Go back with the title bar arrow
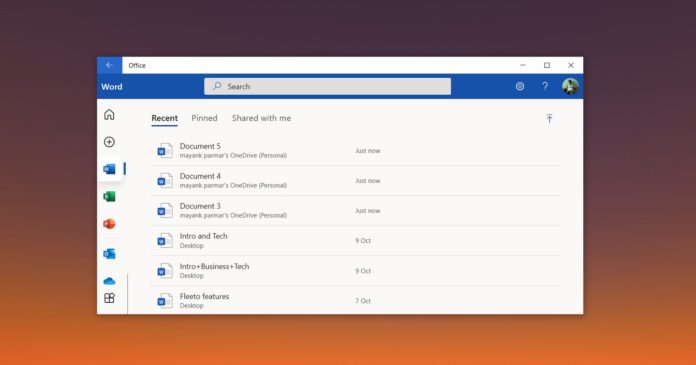 coord(109,65)
